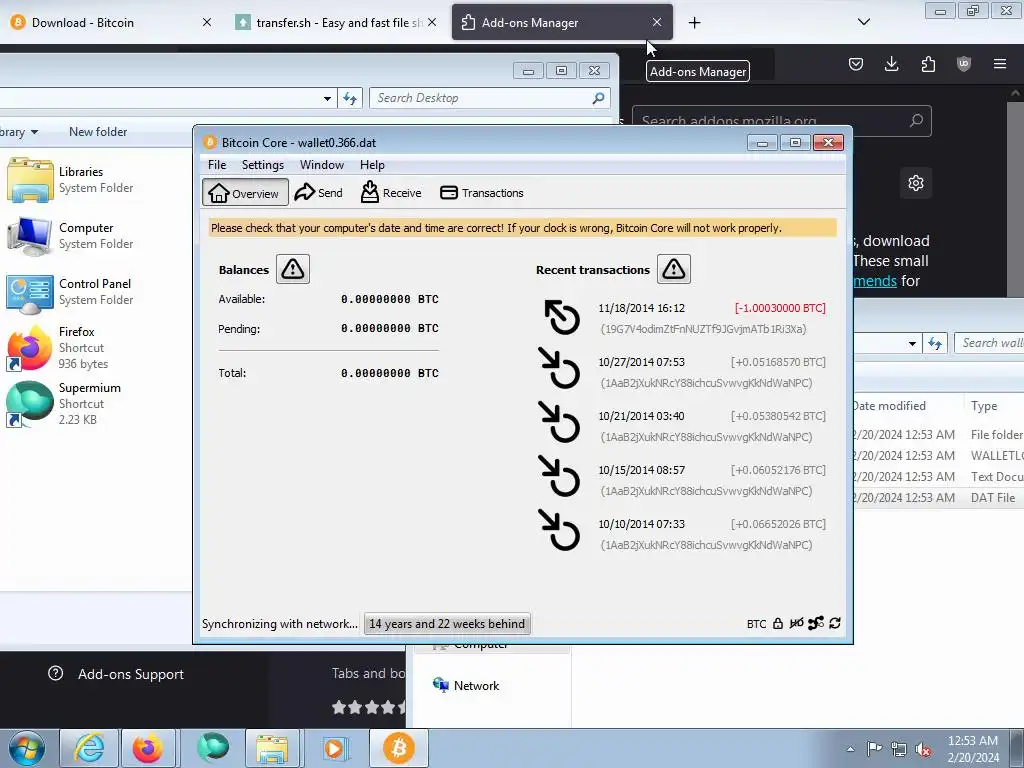Click New folder in Explorer toolbar
The width and height of the screenshot is (1024, 768).
coord(98,132)
